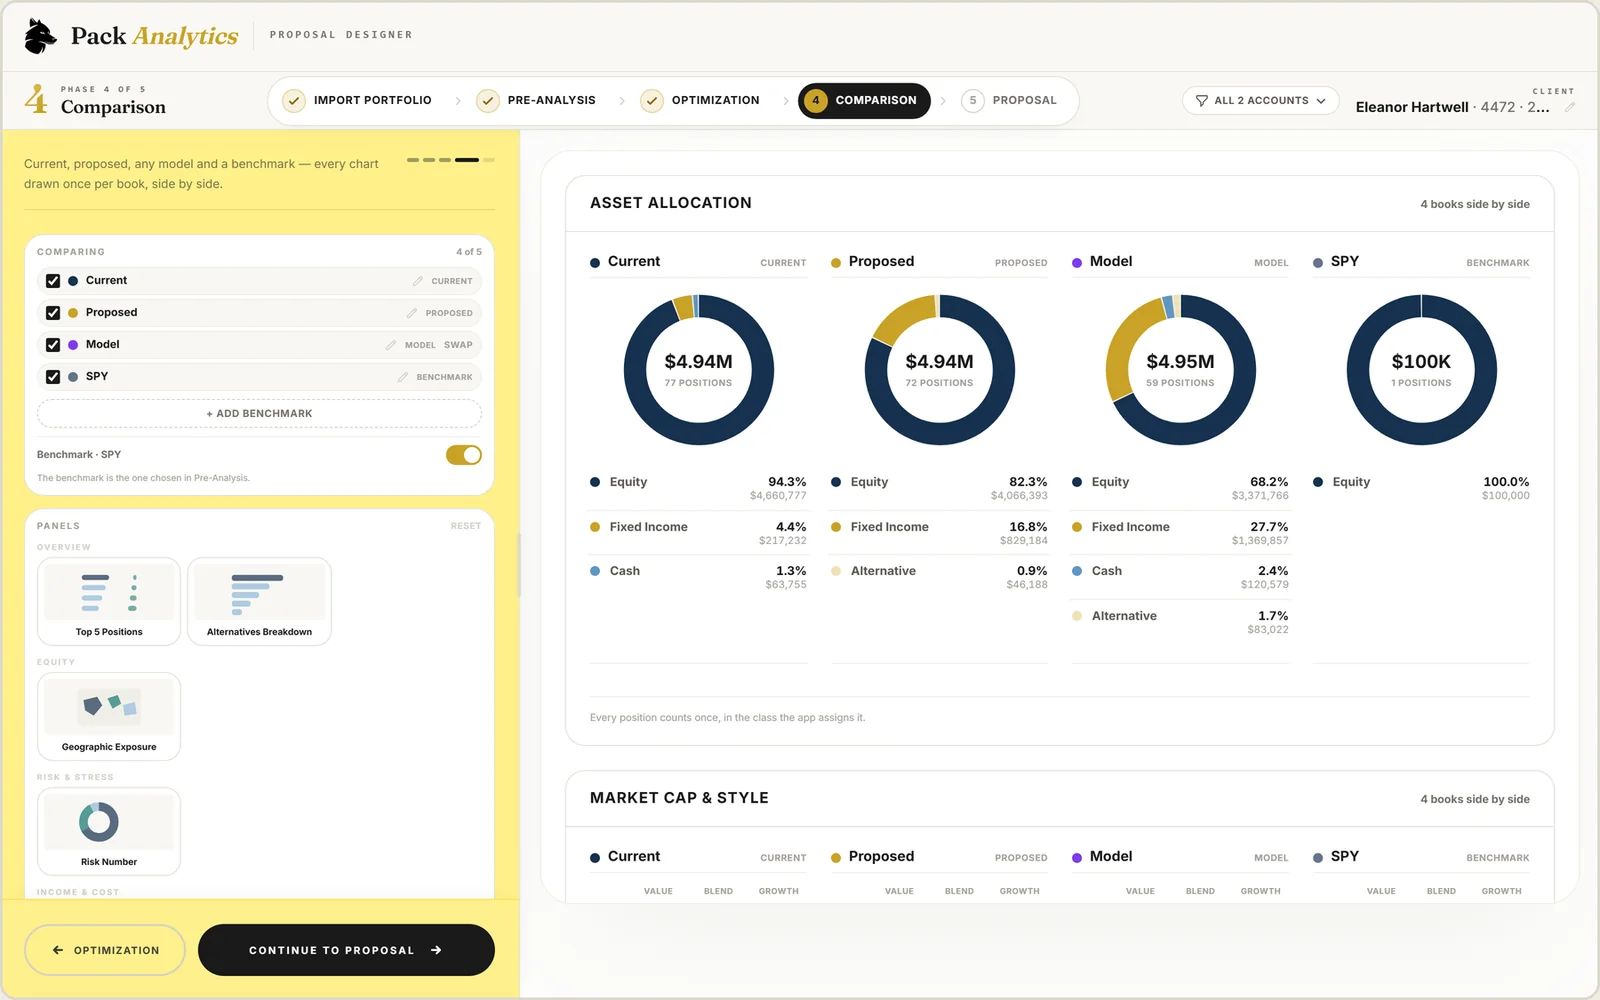Add the Geographic Exposure panel

point(109,716)
